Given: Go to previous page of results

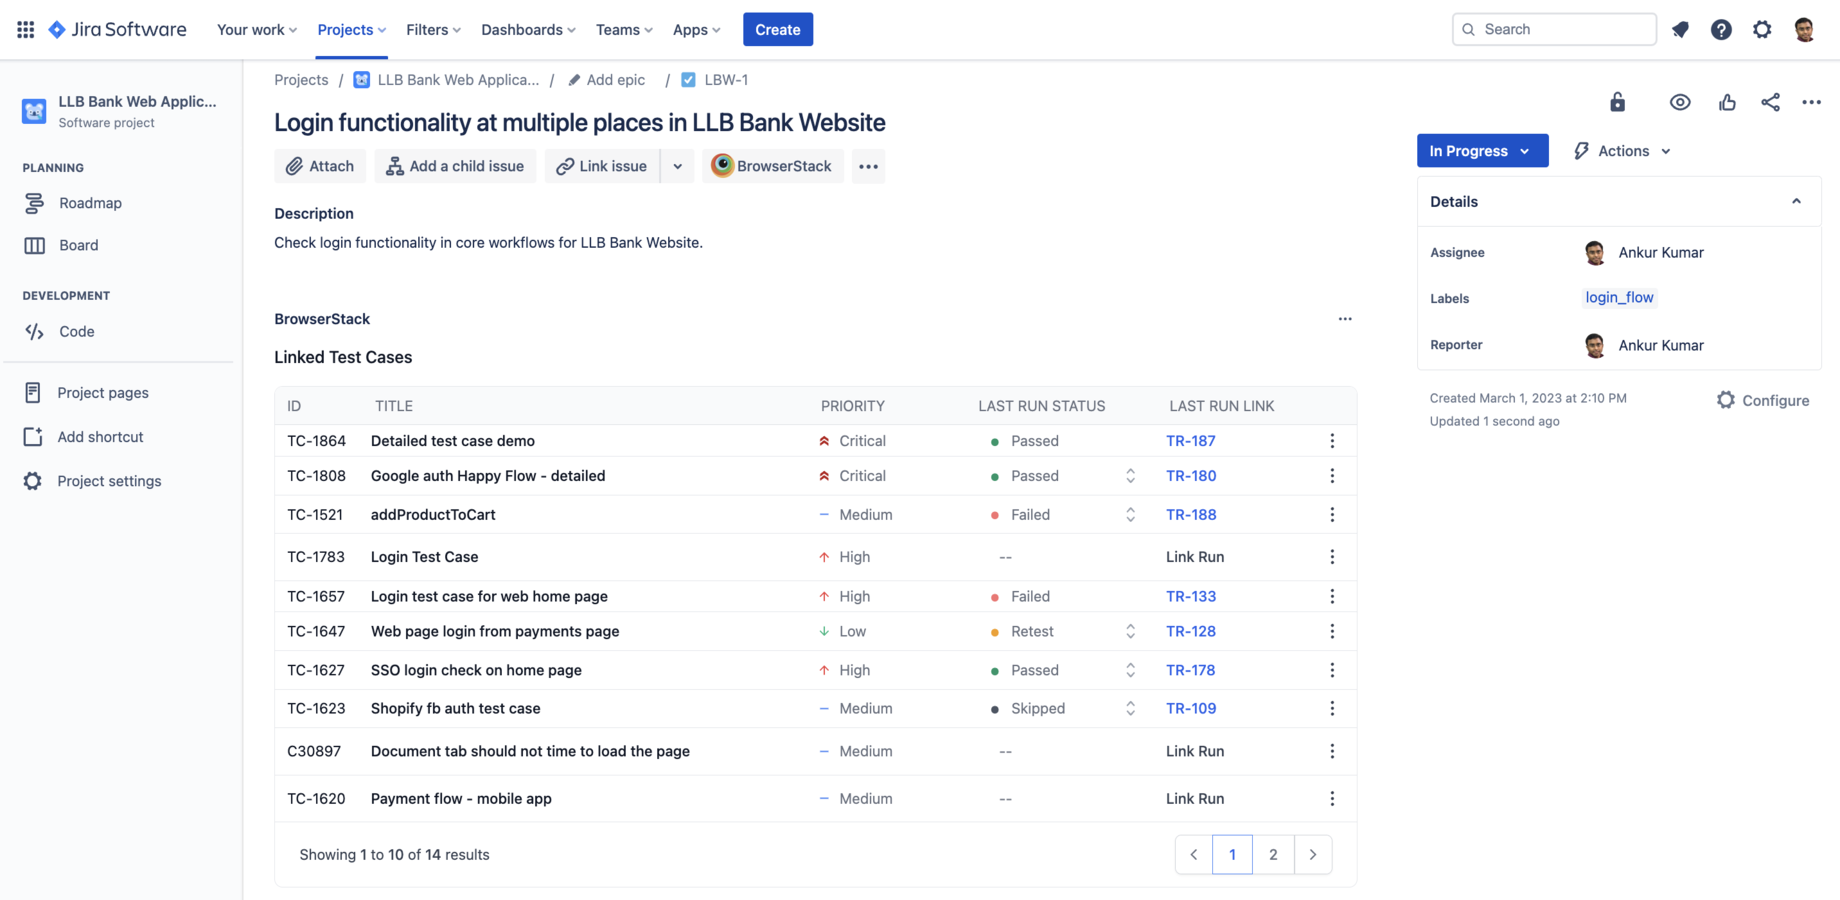Looking at the screenshot, I should [1194, 855].
